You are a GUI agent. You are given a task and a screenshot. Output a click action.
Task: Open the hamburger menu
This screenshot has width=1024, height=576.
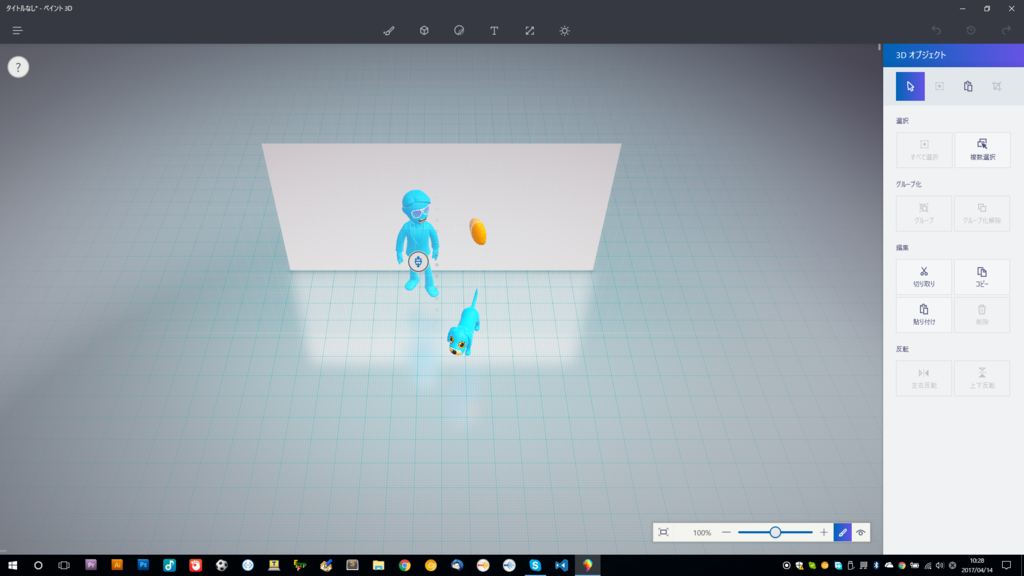pyautogui.click(x=18, y=31)
